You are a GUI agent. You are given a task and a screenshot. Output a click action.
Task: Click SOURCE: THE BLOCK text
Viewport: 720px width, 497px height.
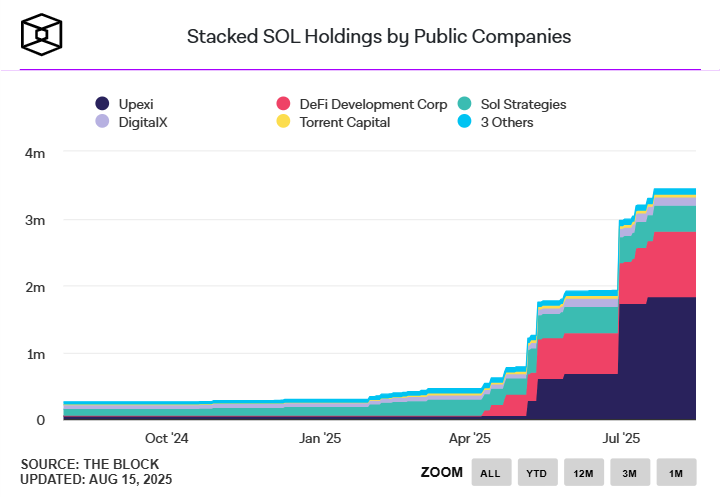click(x=90, y=464)
